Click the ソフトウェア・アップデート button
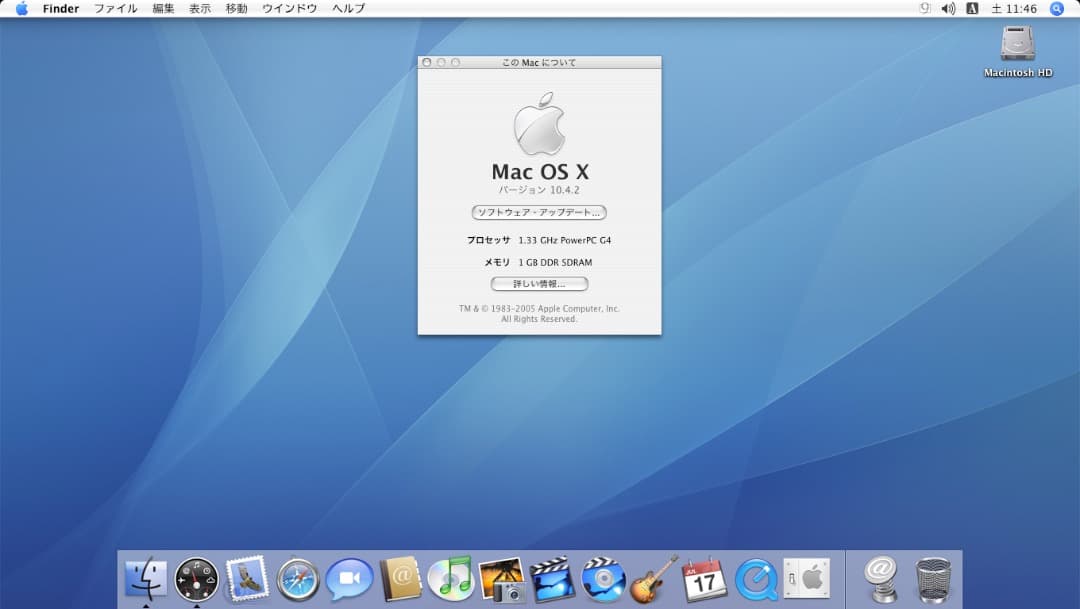1080x609 pixels. pyautogui.click(x=540, y=212)
